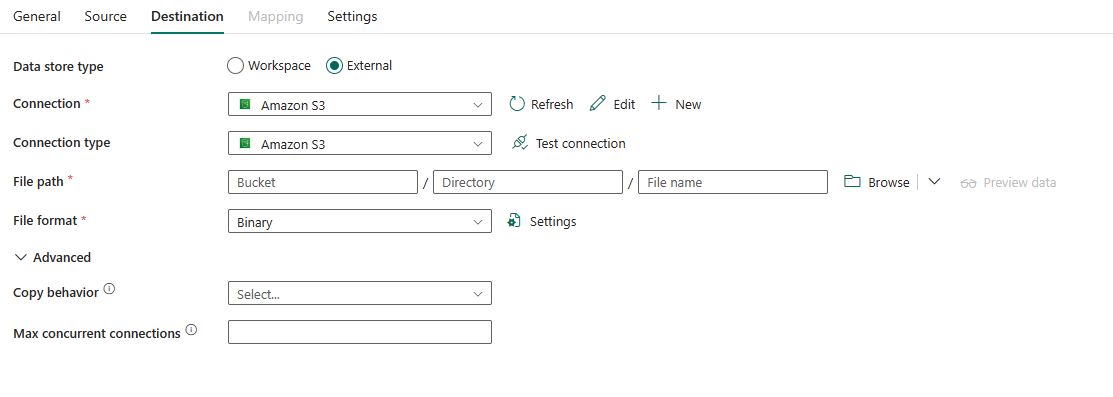Click the Test connection plug icon
1113x397 pixels.
(520, 143)
